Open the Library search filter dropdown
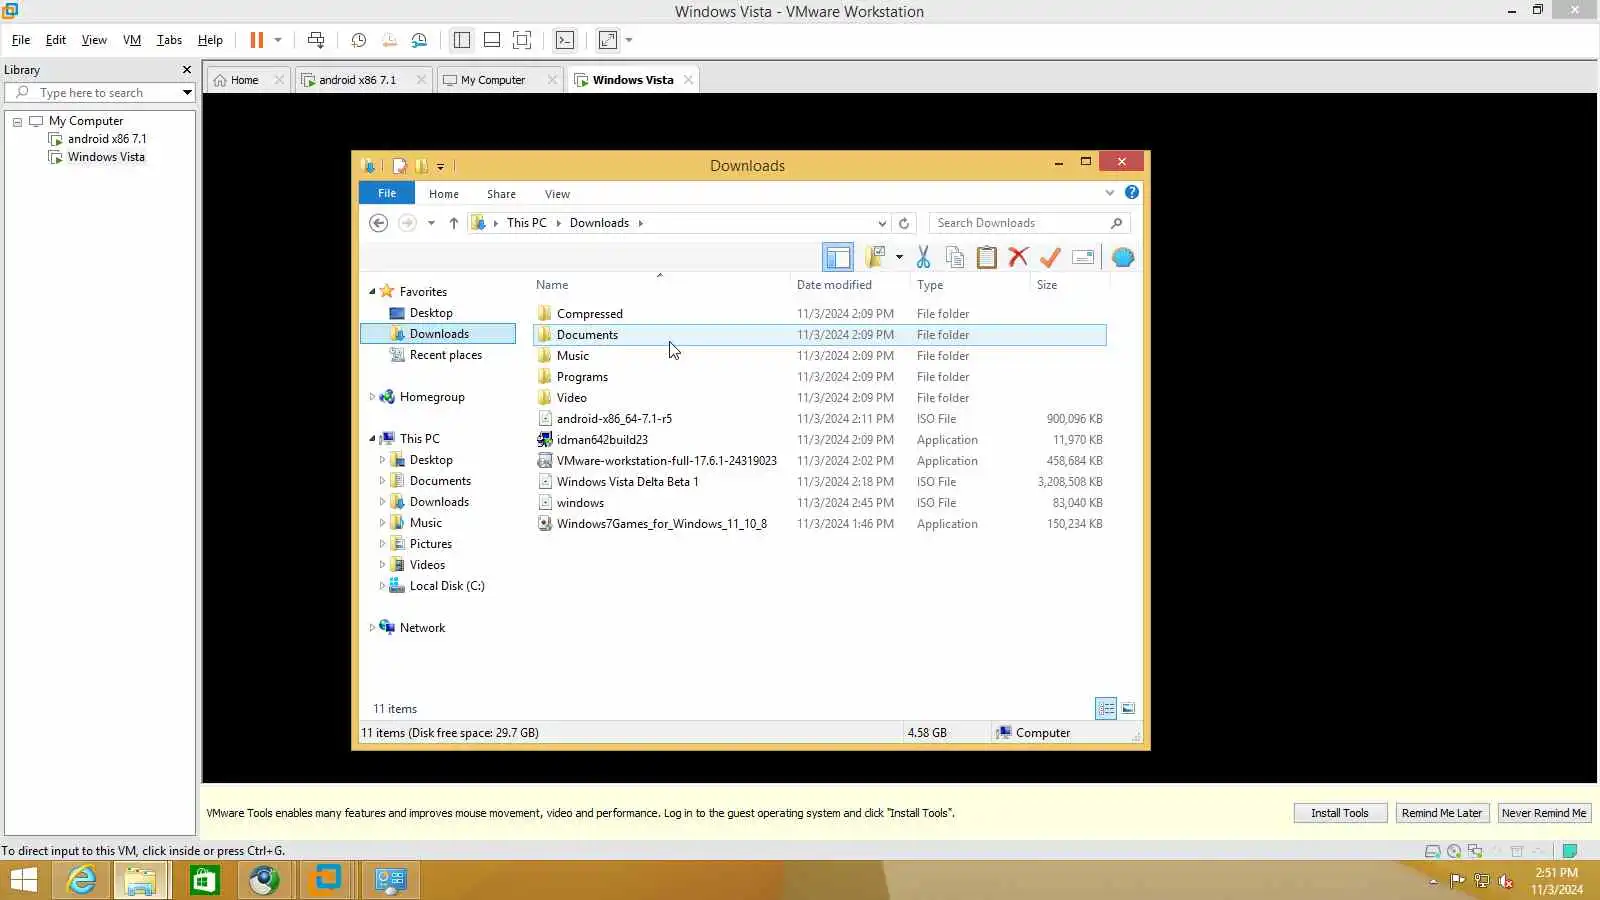Viewport: 1600px width, 900px height. pyautogui.click(x=187, y=93)
